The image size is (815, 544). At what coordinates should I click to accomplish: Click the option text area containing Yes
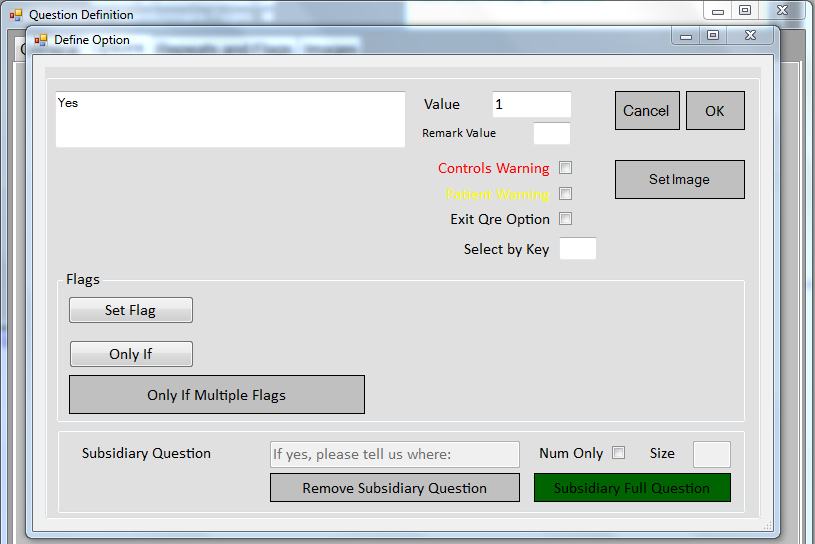[230, 120]
